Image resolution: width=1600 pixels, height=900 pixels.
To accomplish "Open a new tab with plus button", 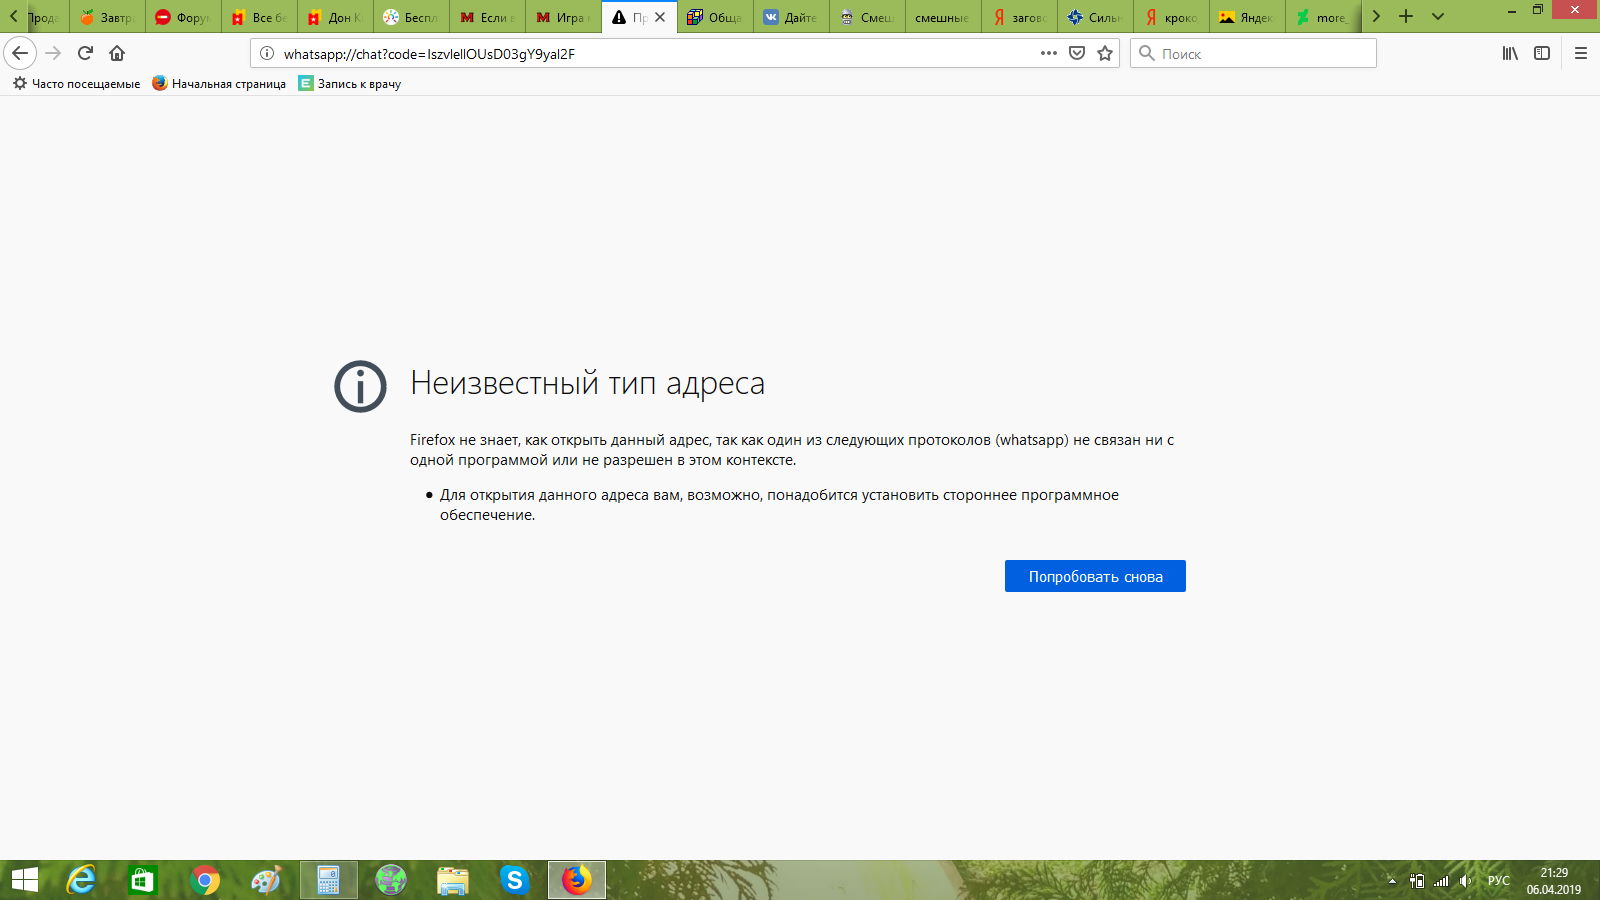I will [1406, 17].
